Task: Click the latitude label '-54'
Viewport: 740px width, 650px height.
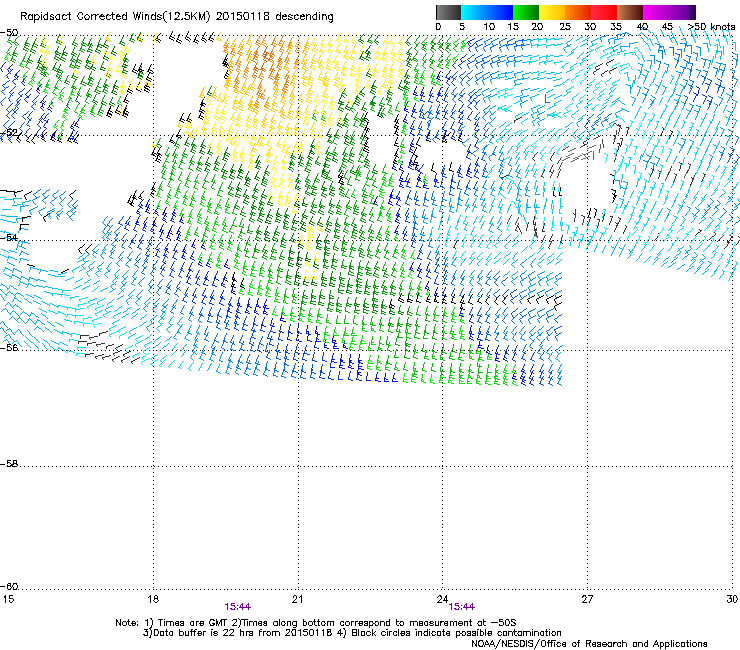Action: tap(9, 237)
